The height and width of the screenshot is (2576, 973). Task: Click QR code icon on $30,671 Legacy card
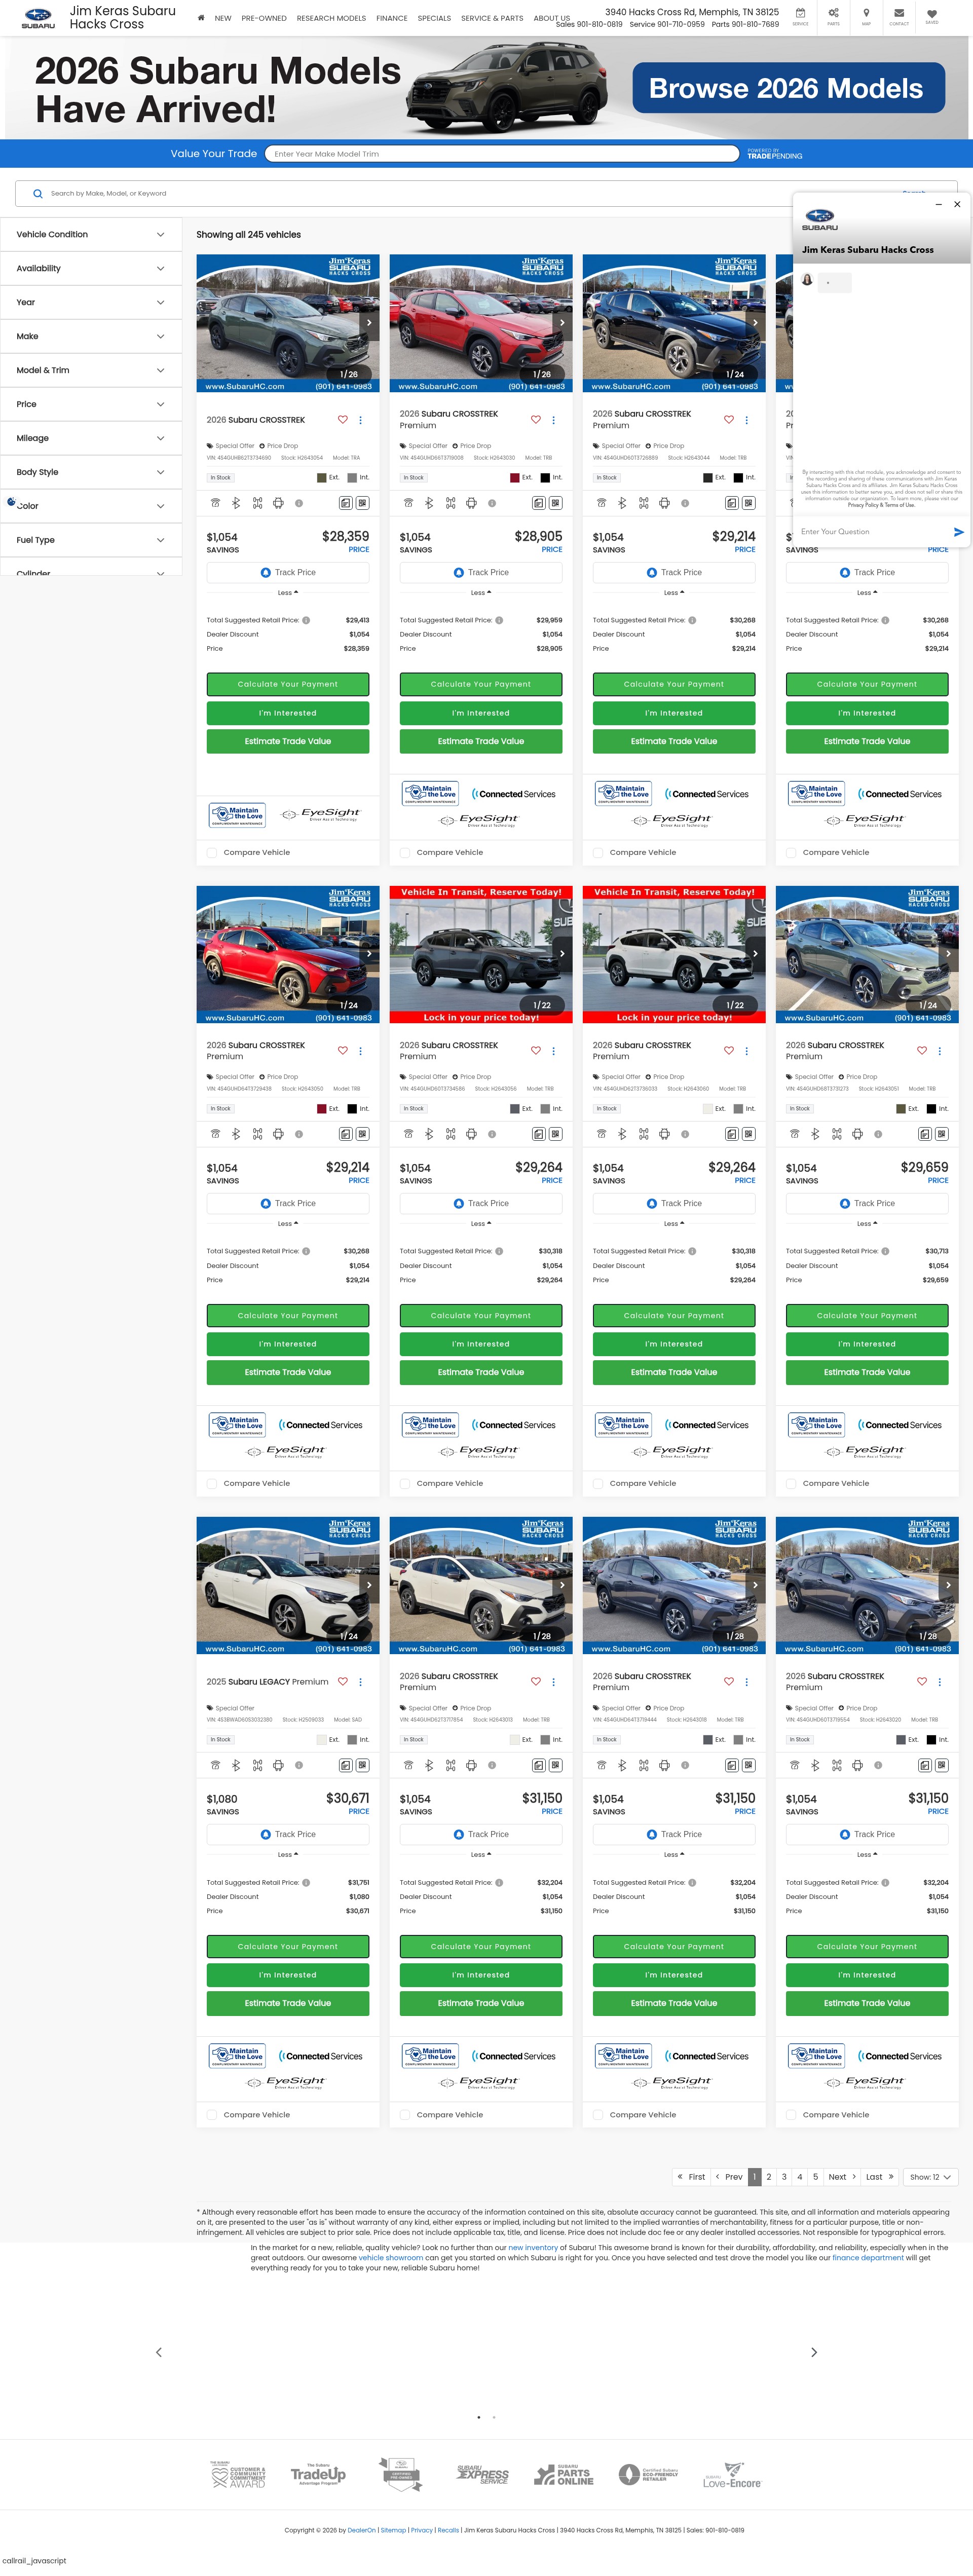362,1765
